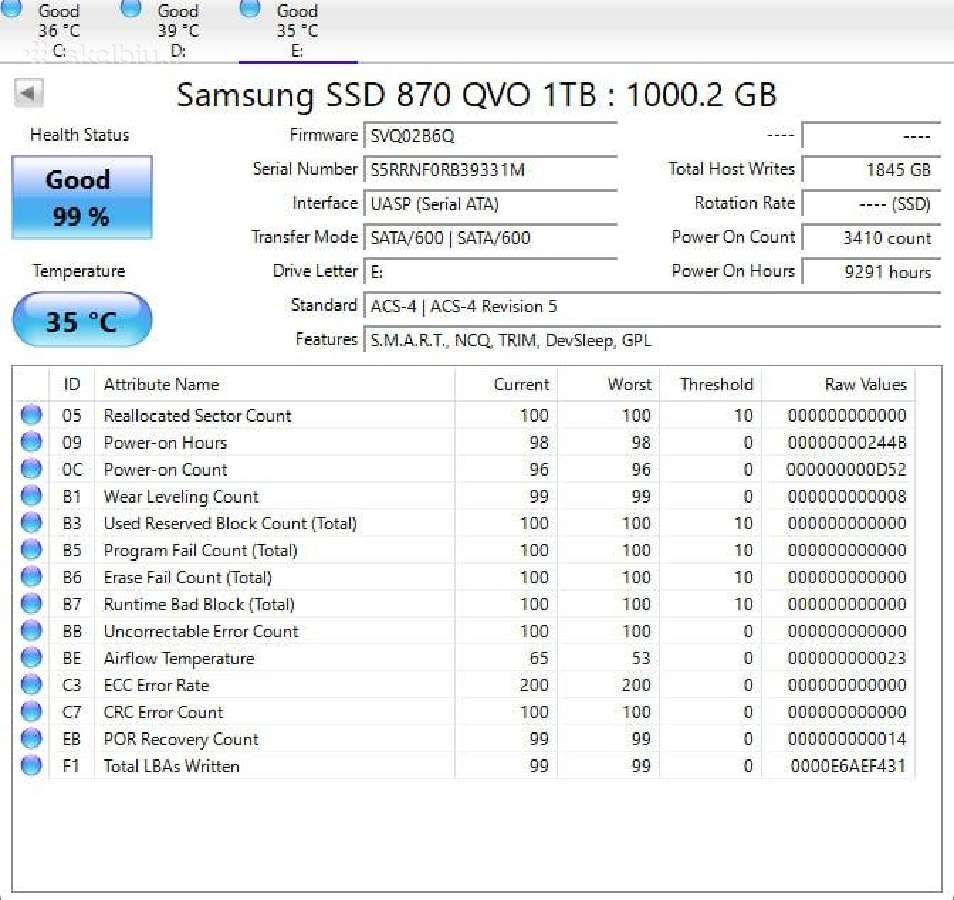954x900 pixels.
Task: Click the C: drive status orb
Action: pyautogui.click(x=12, y=7)
